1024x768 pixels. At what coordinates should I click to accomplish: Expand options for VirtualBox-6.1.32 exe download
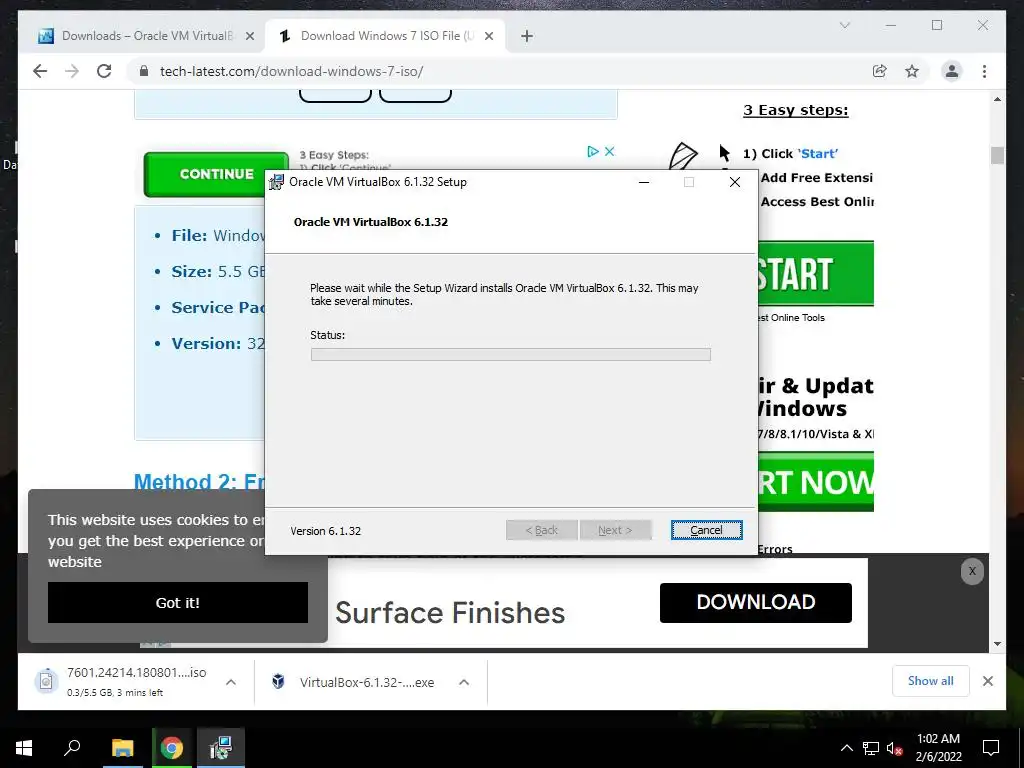coord(464,682)
